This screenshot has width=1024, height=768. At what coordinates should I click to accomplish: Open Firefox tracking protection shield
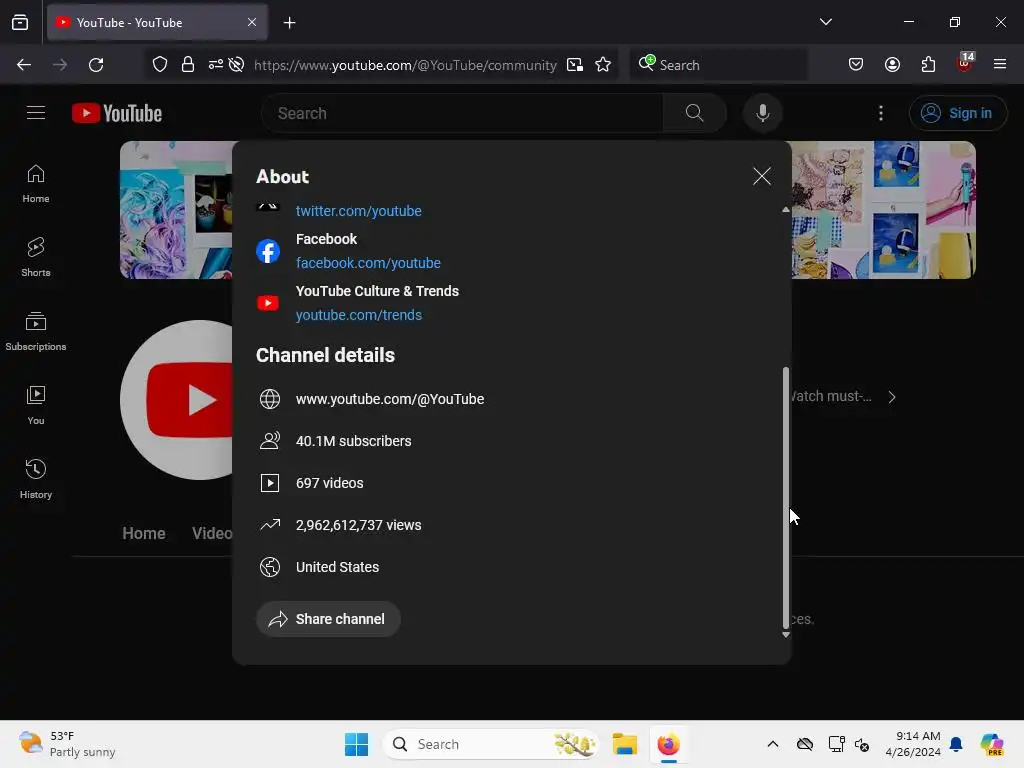pos(160,65)
